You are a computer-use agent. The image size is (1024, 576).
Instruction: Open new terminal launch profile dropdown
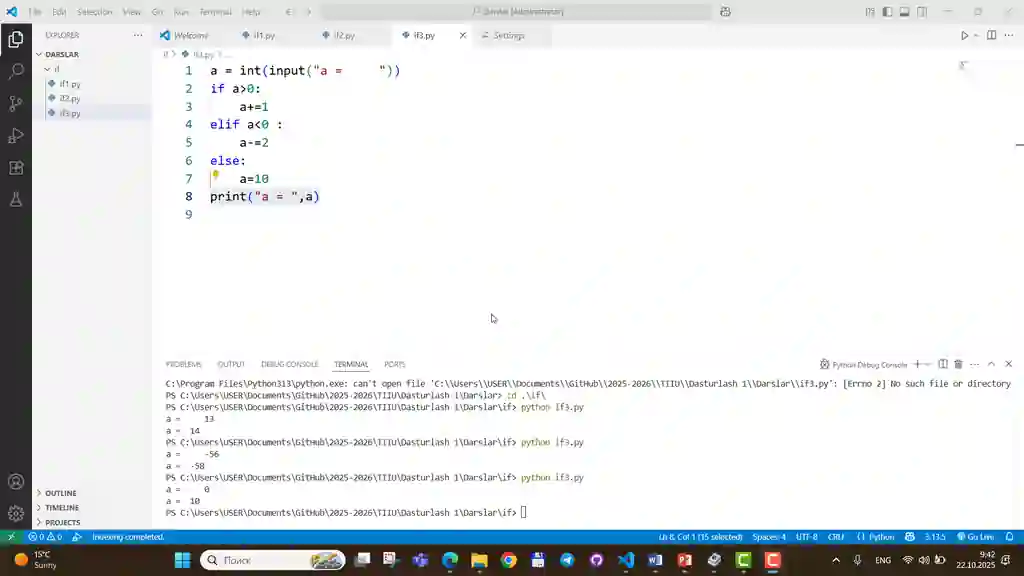point(928,364)
